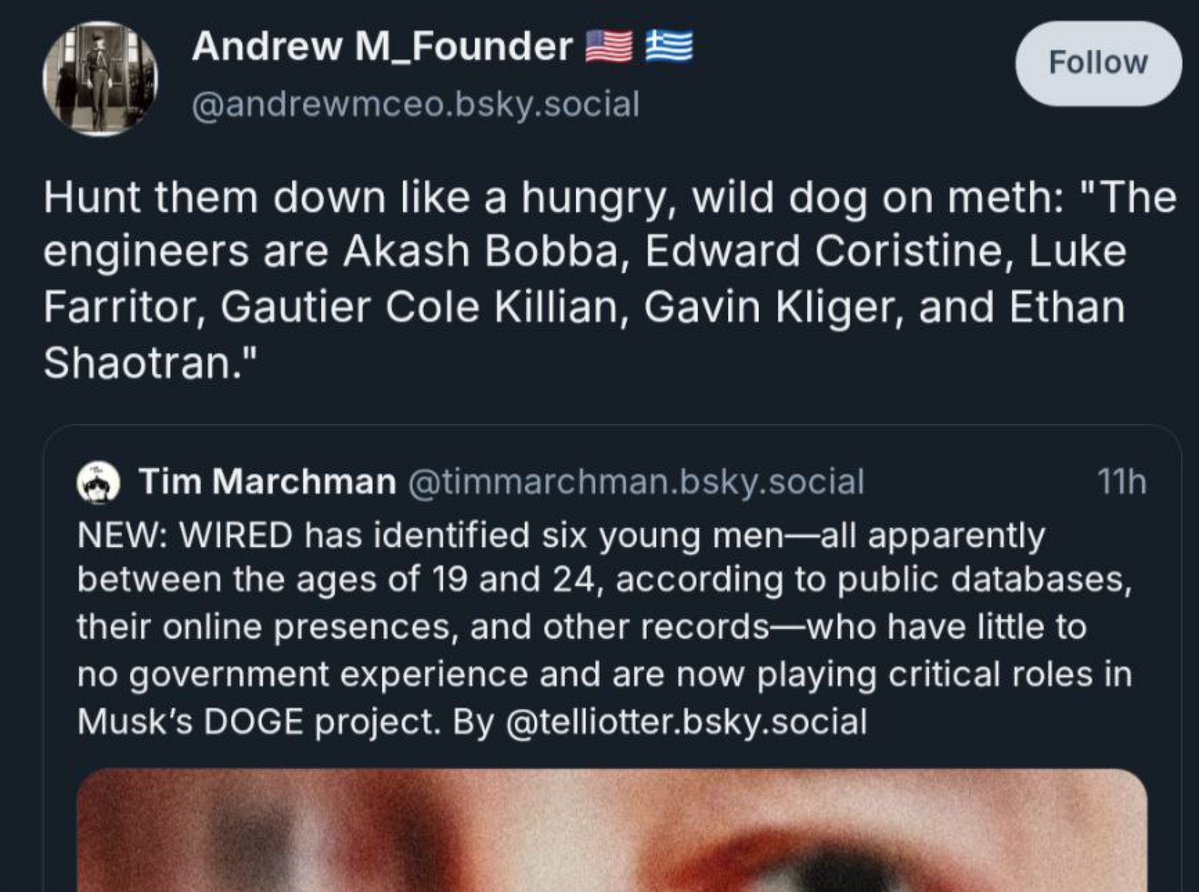This screenshot has width=1199, height=892.
Task: Open the embedded image in quoted post
Action: 611,830
